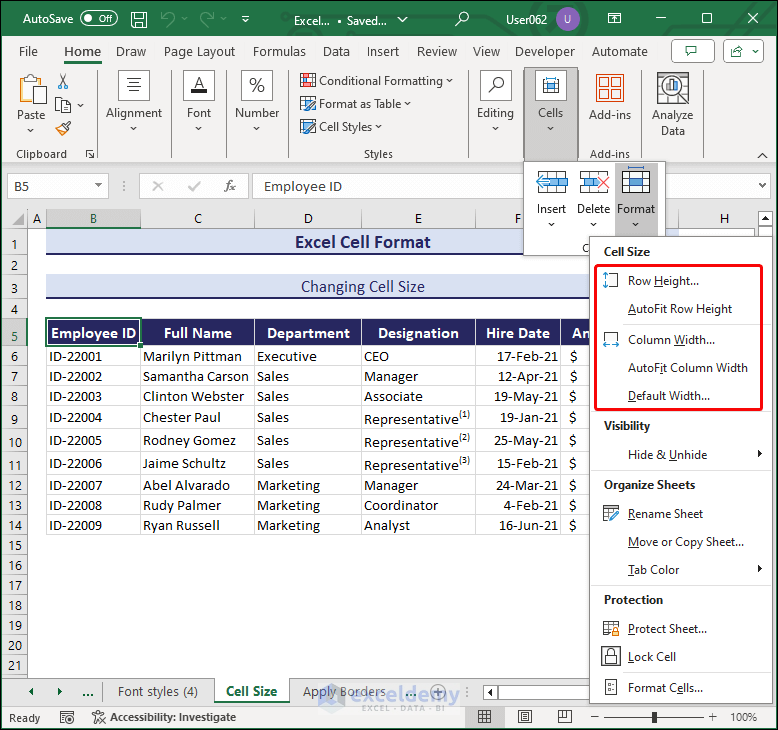
Task: Click the Format Painter brush icon
Action: [x=63, y=128]
